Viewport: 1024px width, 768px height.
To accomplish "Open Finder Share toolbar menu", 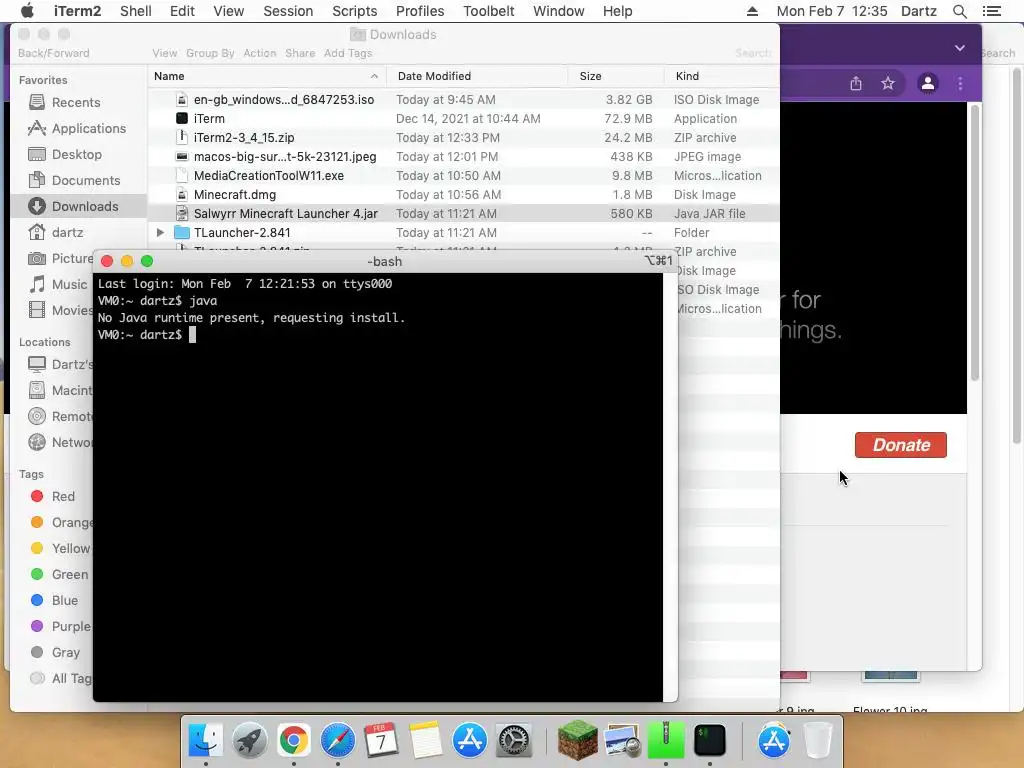I will (300, 53).
